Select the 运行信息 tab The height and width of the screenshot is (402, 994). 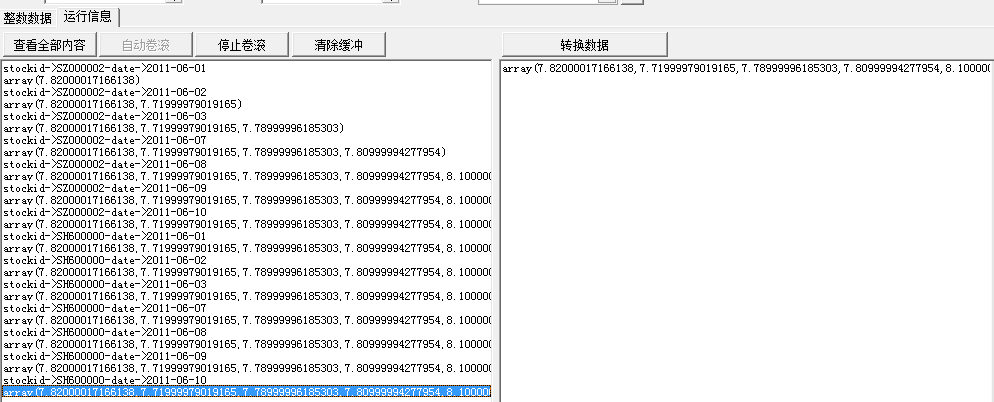pyautogui.click(x=89, y=17)
